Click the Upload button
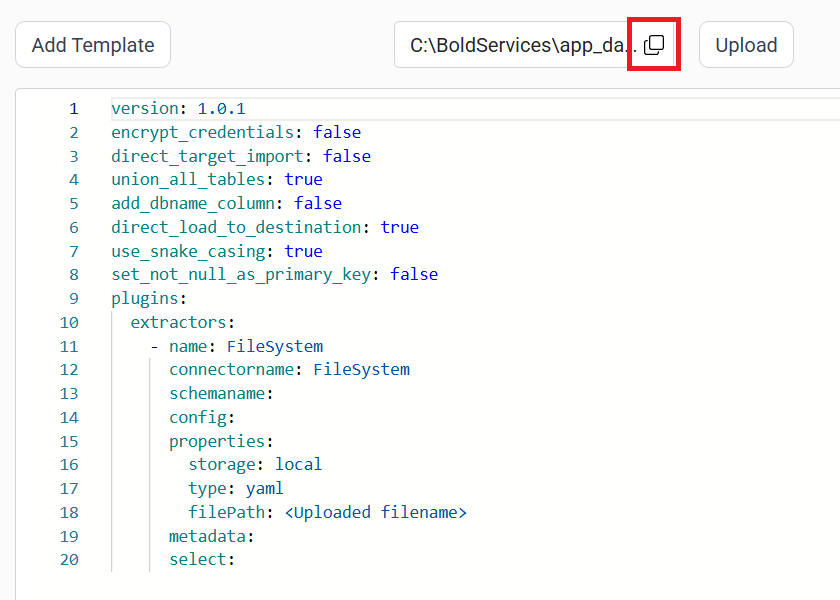Viewport: 840px width, 600px height. pyautogui.click(x=746, y=44)
